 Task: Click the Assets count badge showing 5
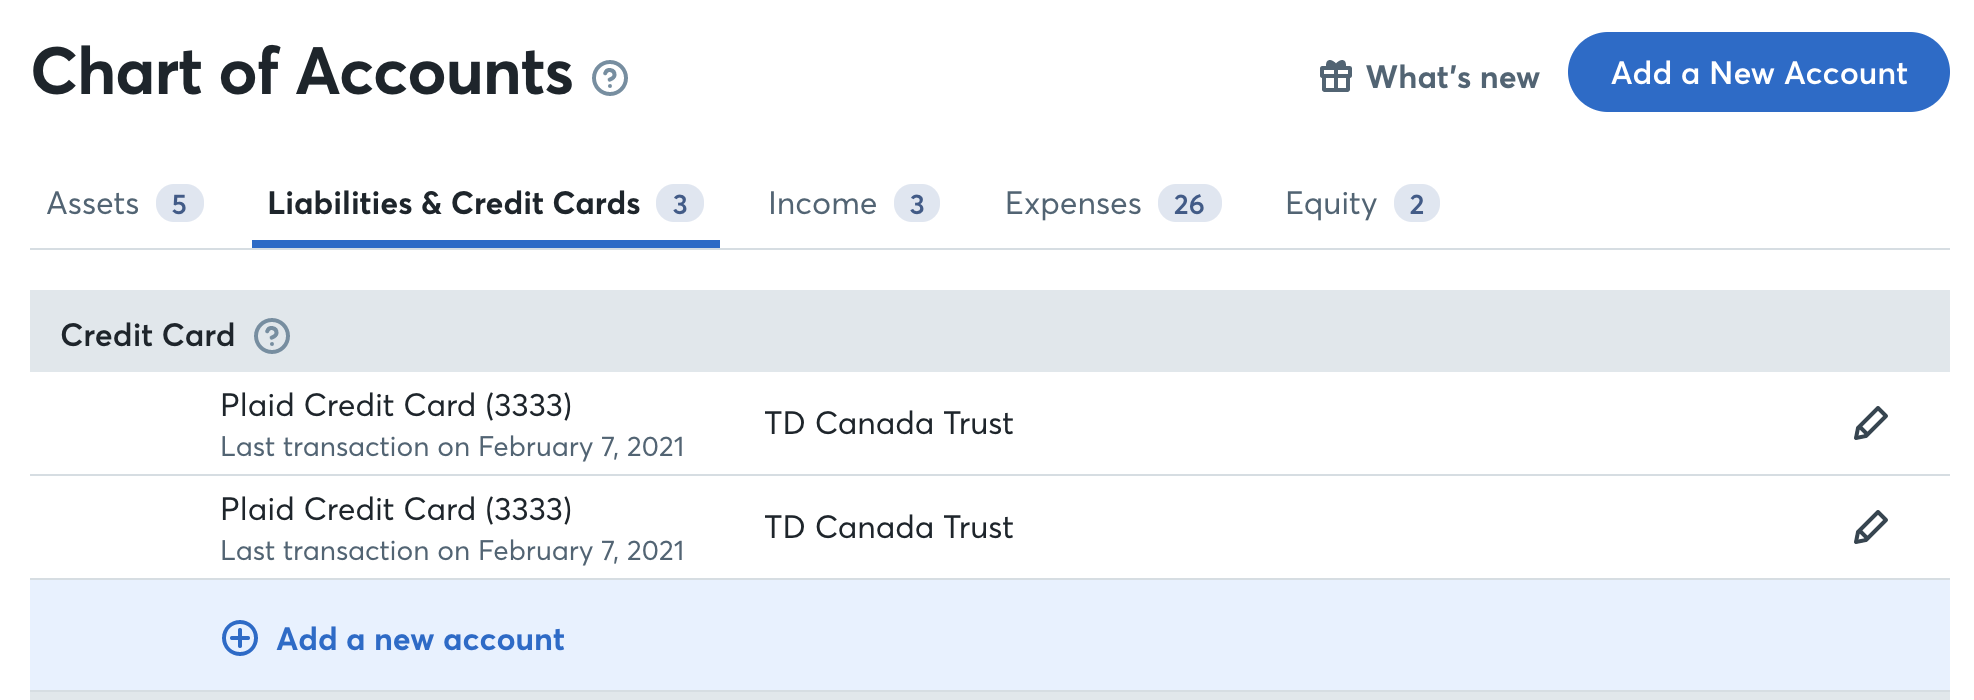tap(180, 203)
